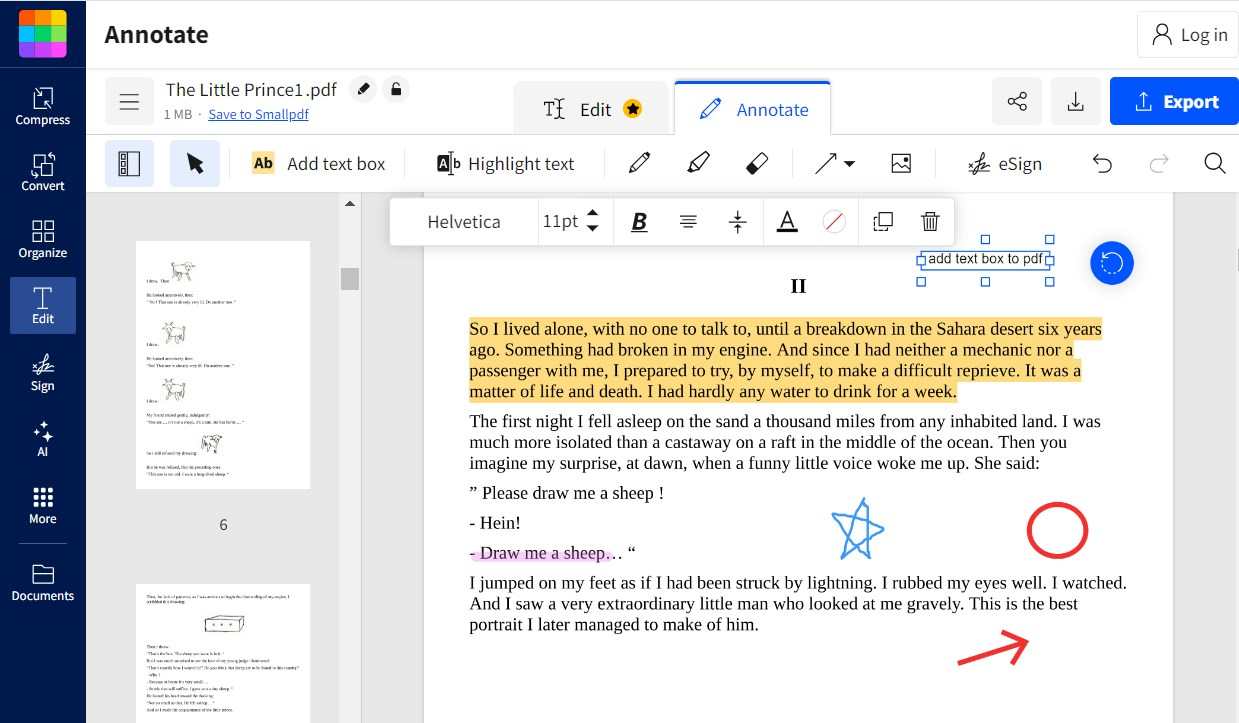The width and height of the screenshot is (1239, 723).
Task: Choose the Highlight text tool
Action: coord(505,163)
